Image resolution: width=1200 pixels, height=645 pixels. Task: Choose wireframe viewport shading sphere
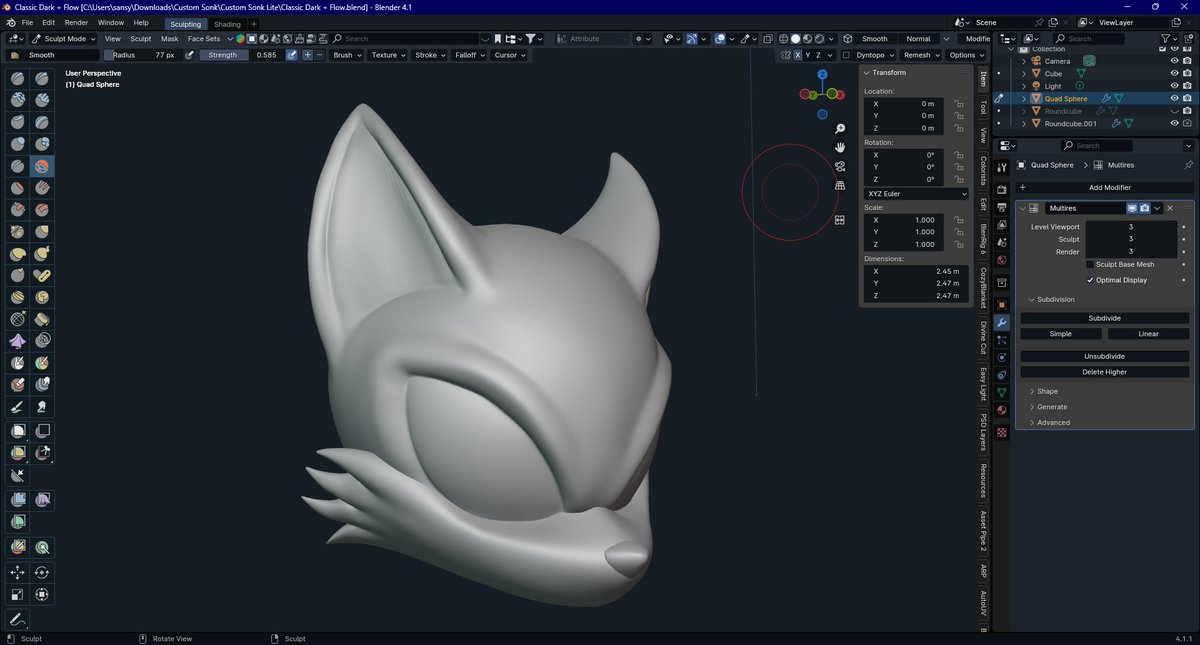tap(784, 39)
